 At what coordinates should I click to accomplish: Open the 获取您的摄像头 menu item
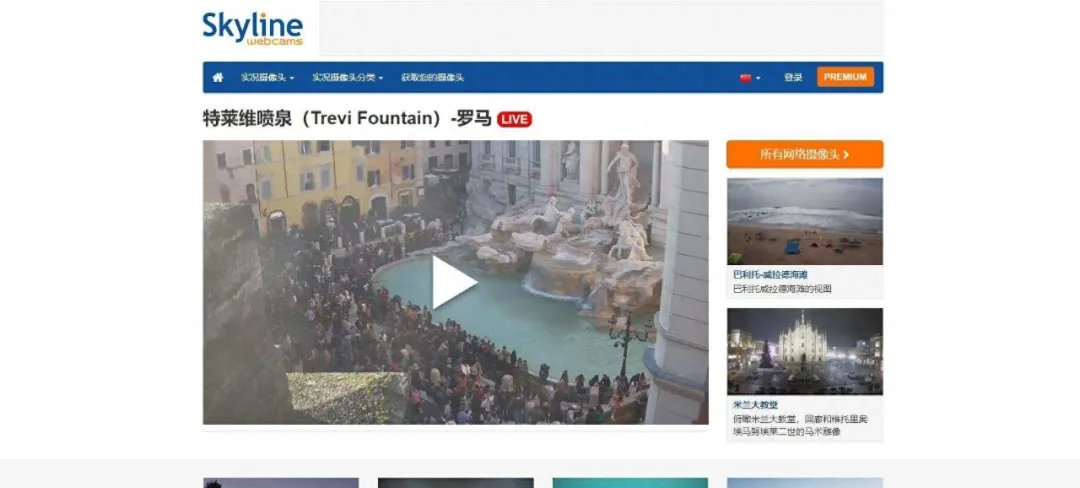click(433, 77)
